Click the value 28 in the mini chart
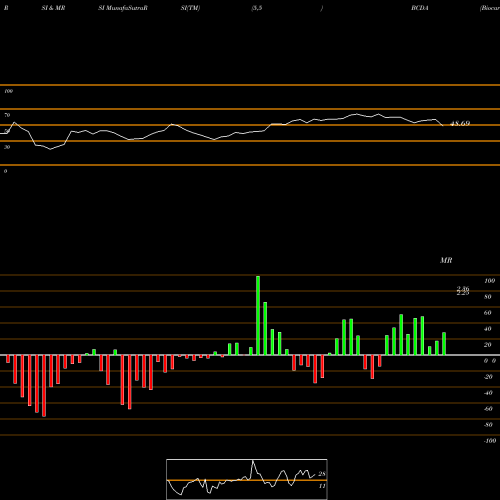Image resolution: width=500 pixels, height=500 pixels. pyautogui.click(x=322, y=474)
